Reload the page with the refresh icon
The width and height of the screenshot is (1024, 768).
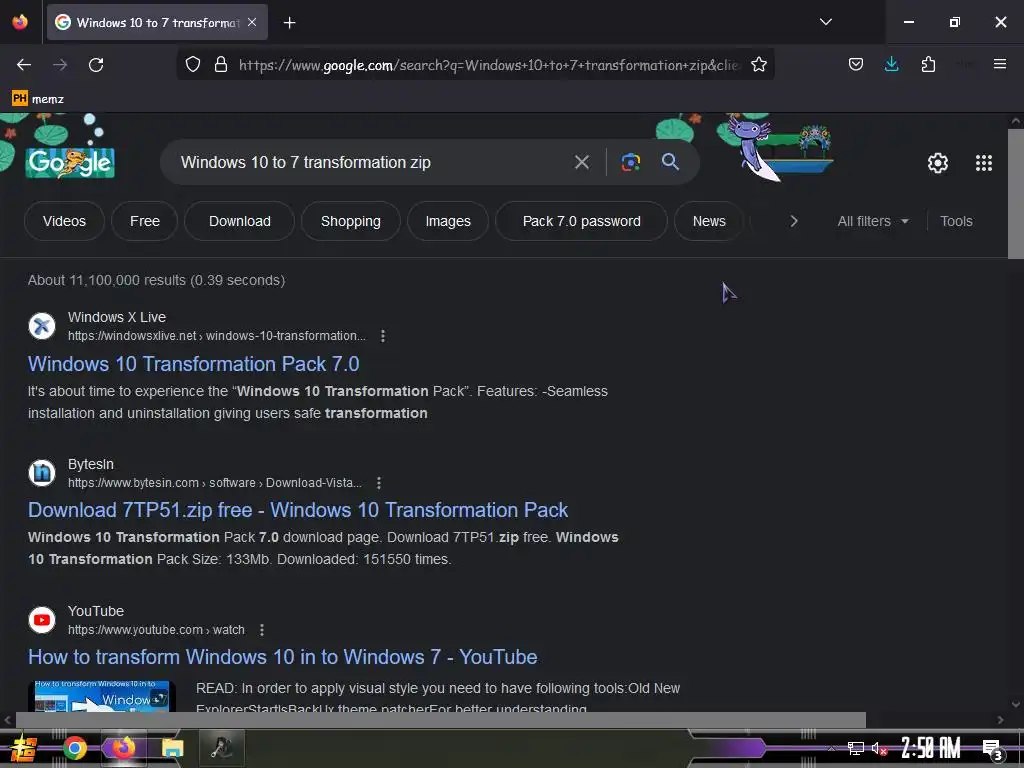point(96,65)
